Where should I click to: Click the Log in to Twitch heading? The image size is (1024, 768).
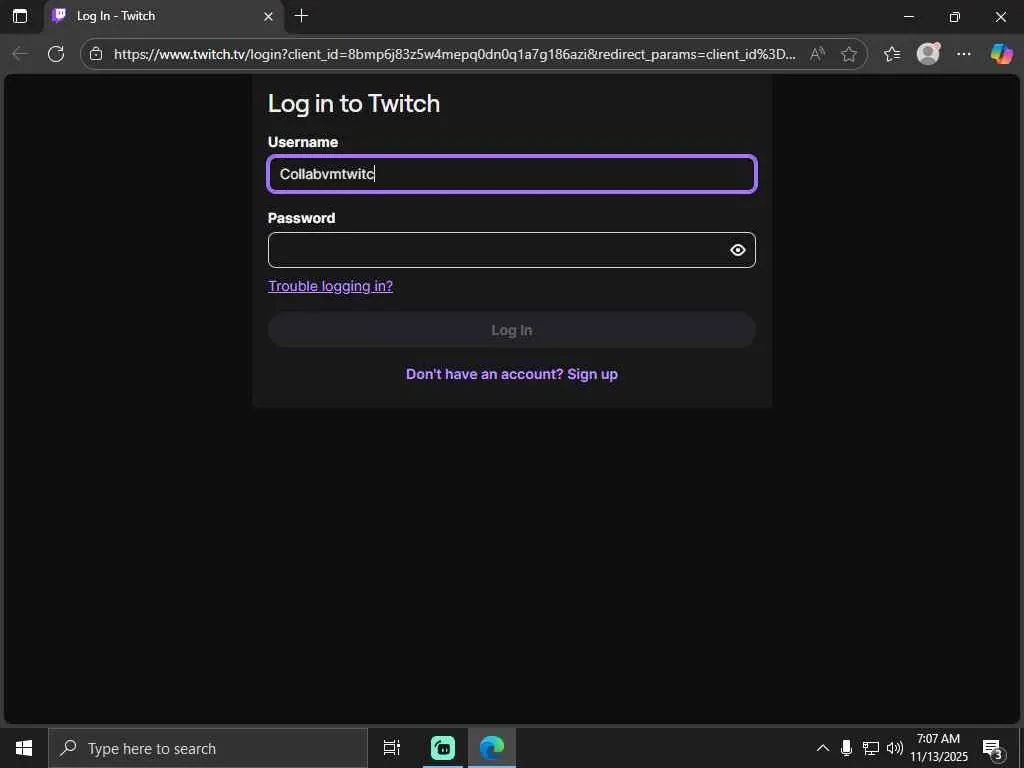[354, 104]
